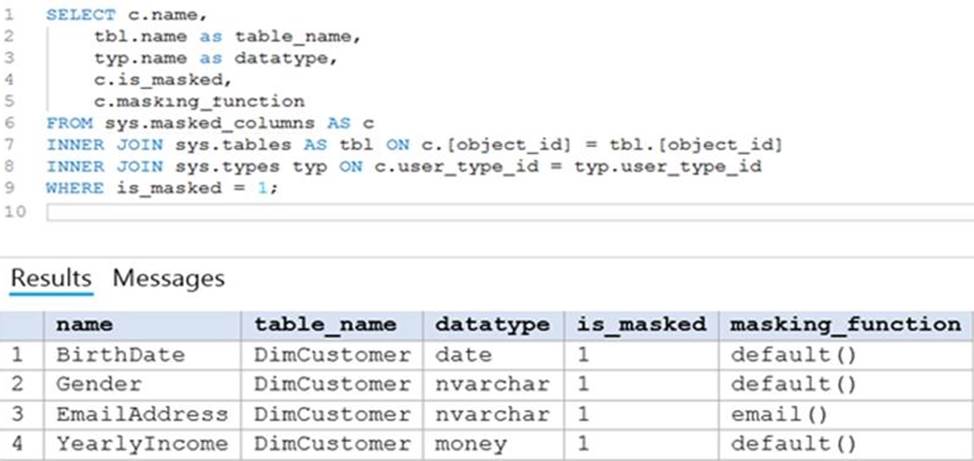This screenshot has height=461, width=974.
Task: Place cursor in empty editor line 10
Action: coord(500,212)
